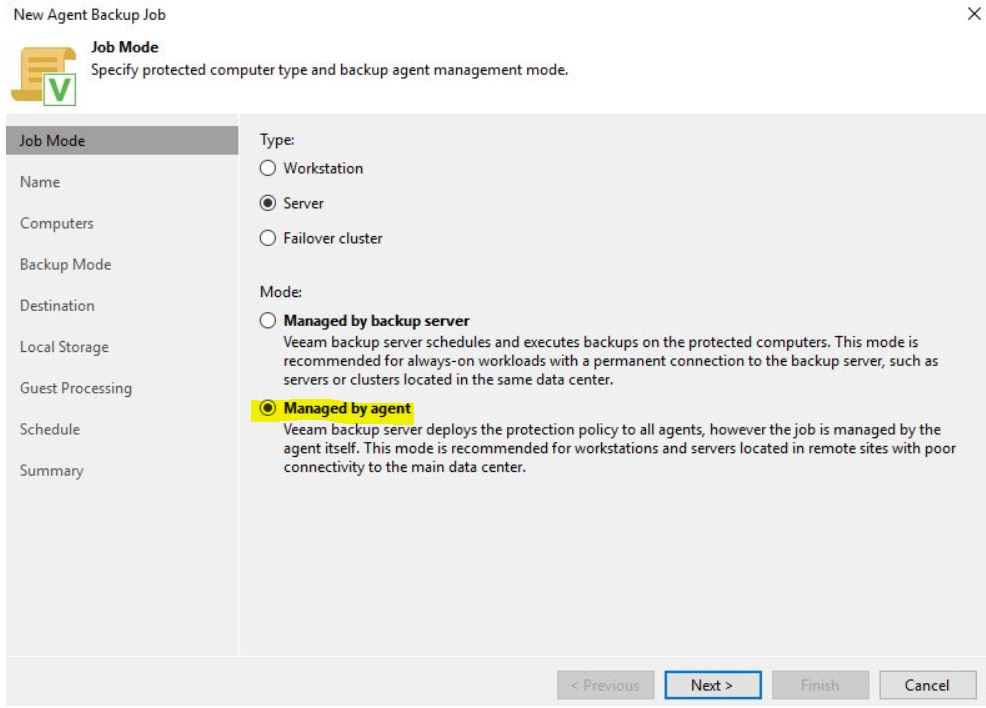Switch to the Backup Mode step
This screenshot has width=986, height=708.
click(x=65, y=264)
